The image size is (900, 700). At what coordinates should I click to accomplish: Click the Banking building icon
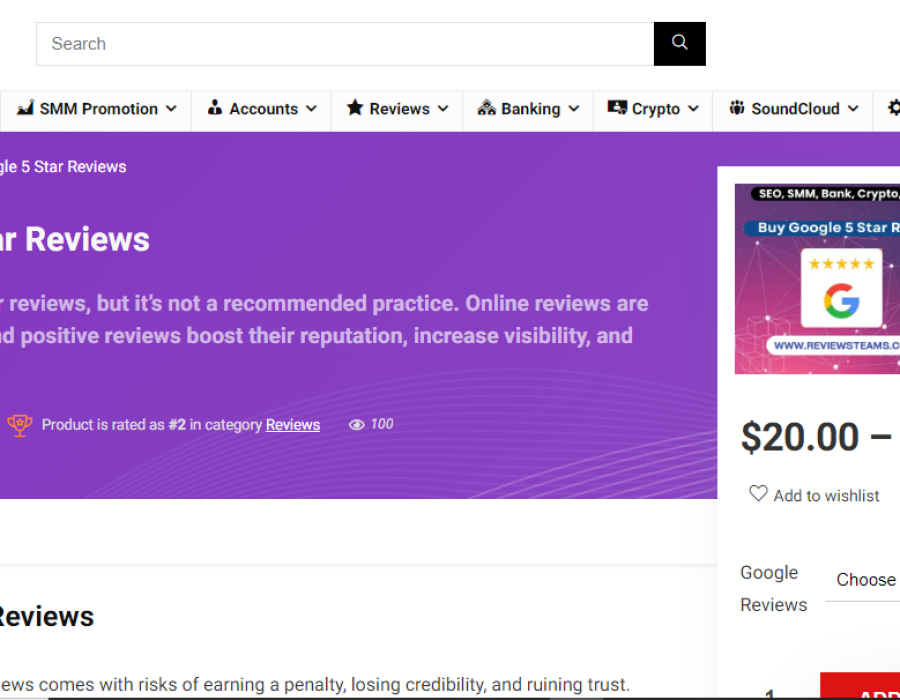(487, 108)
